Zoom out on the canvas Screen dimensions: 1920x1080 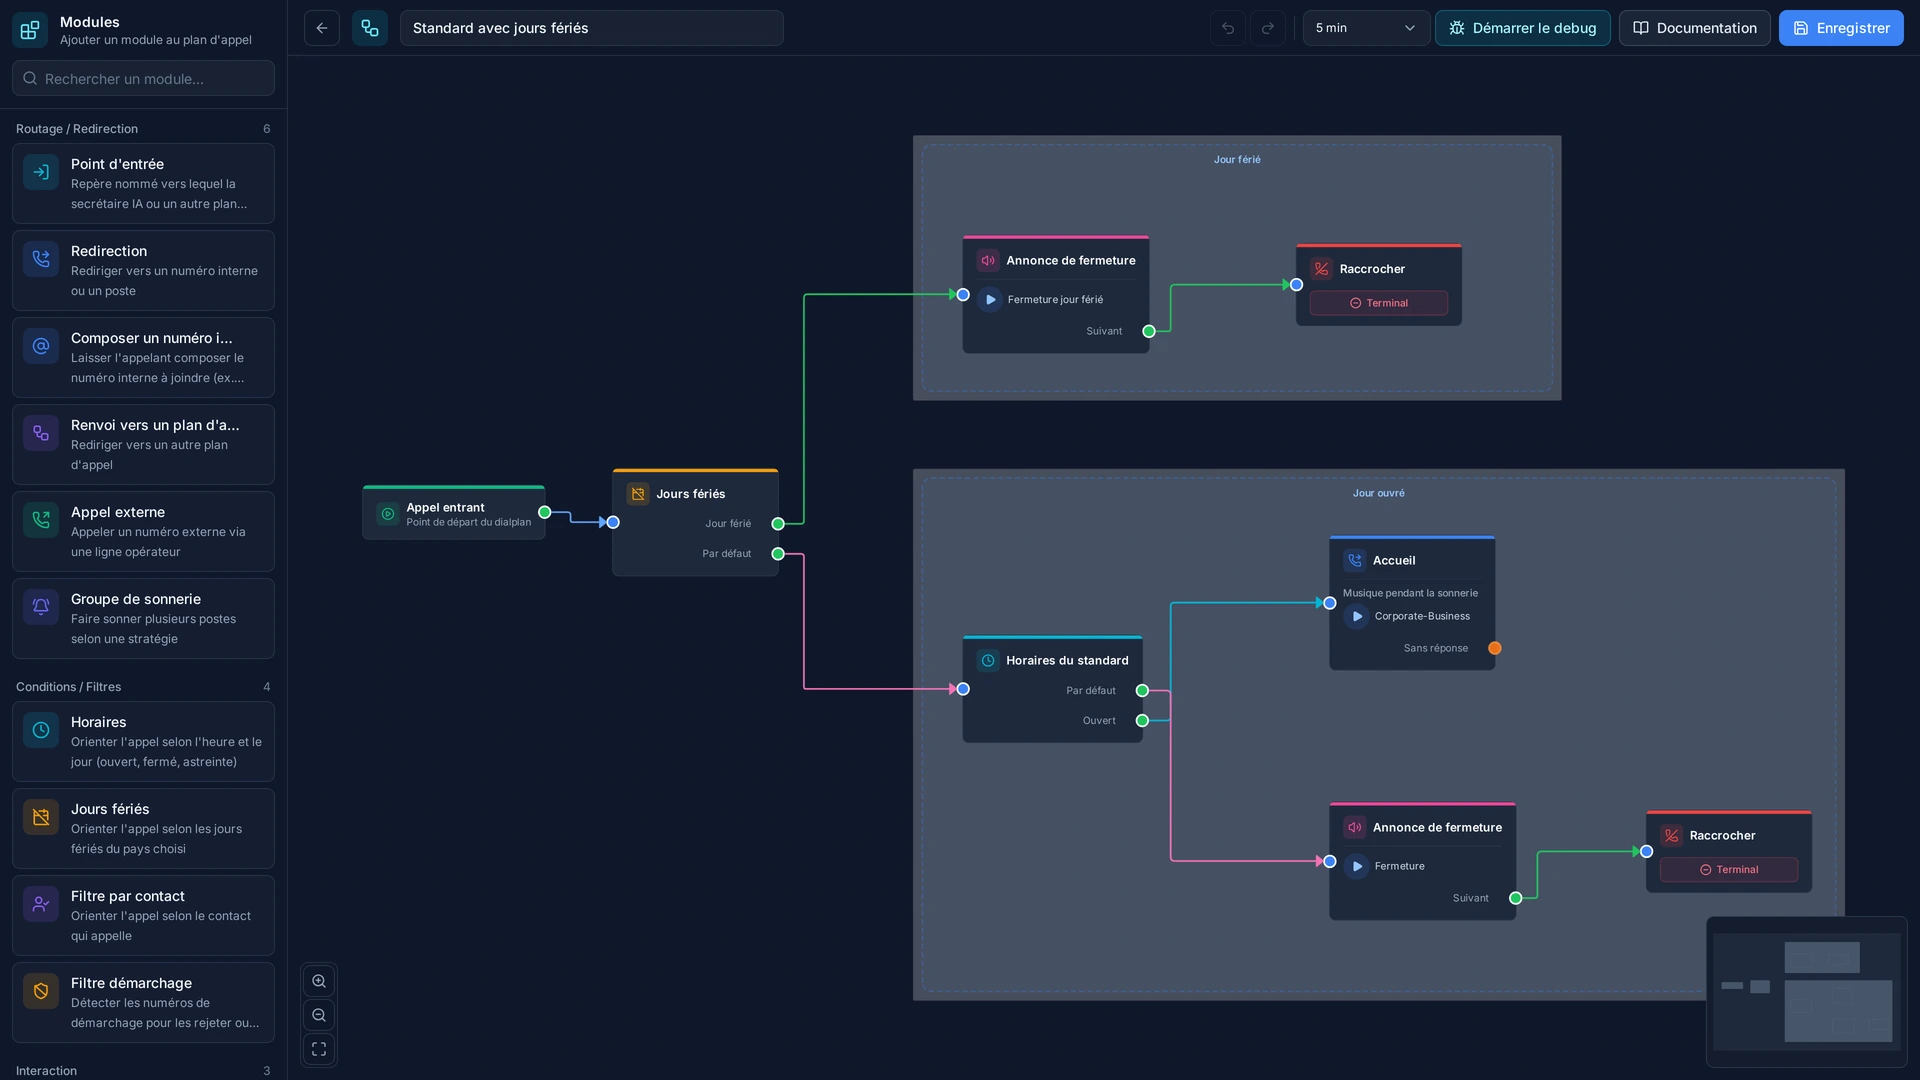319,1015
